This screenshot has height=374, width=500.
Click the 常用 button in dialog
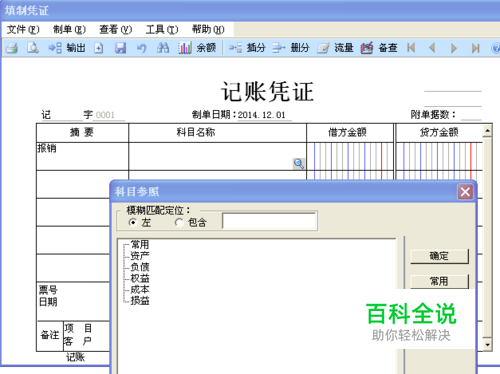click(439, 281)
